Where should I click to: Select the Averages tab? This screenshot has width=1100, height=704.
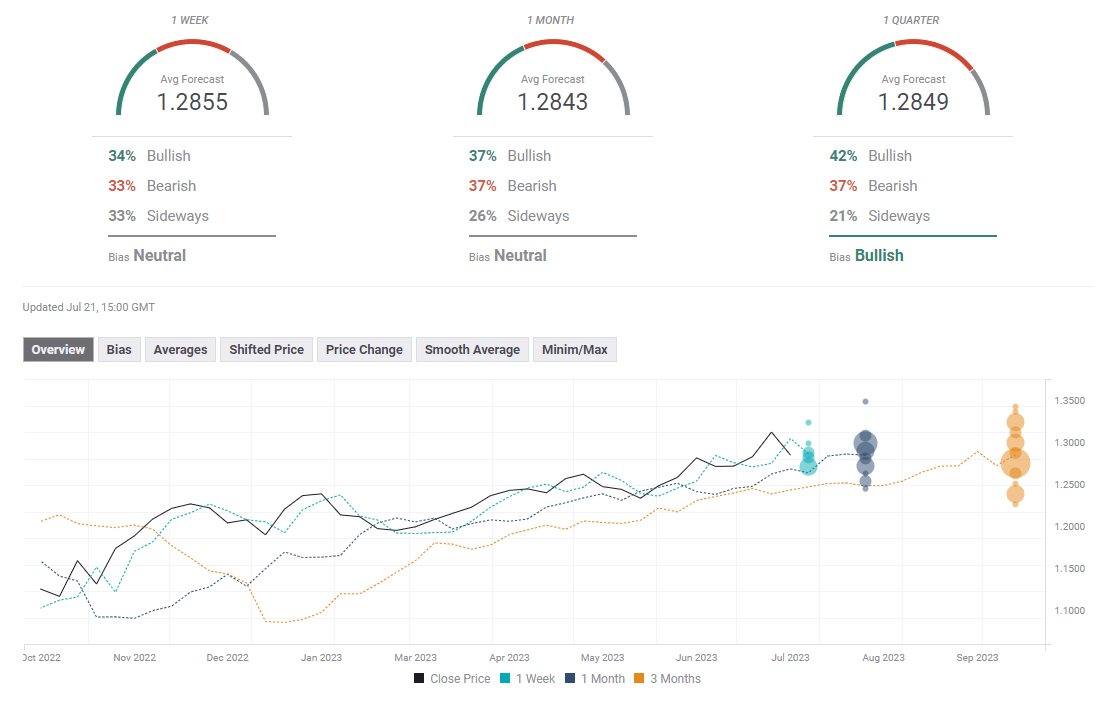coord(180,349)
